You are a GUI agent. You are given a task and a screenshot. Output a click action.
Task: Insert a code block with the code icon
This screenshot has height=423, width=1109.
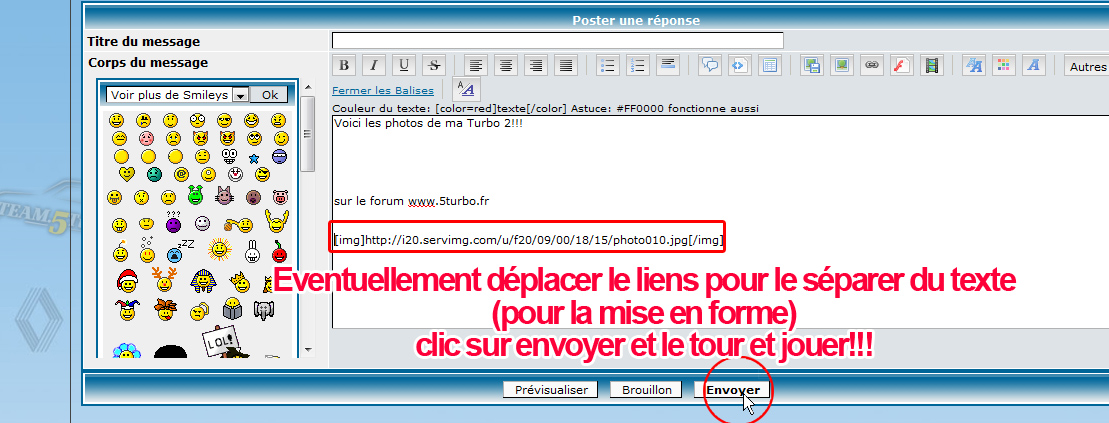[x=739, y=66]
